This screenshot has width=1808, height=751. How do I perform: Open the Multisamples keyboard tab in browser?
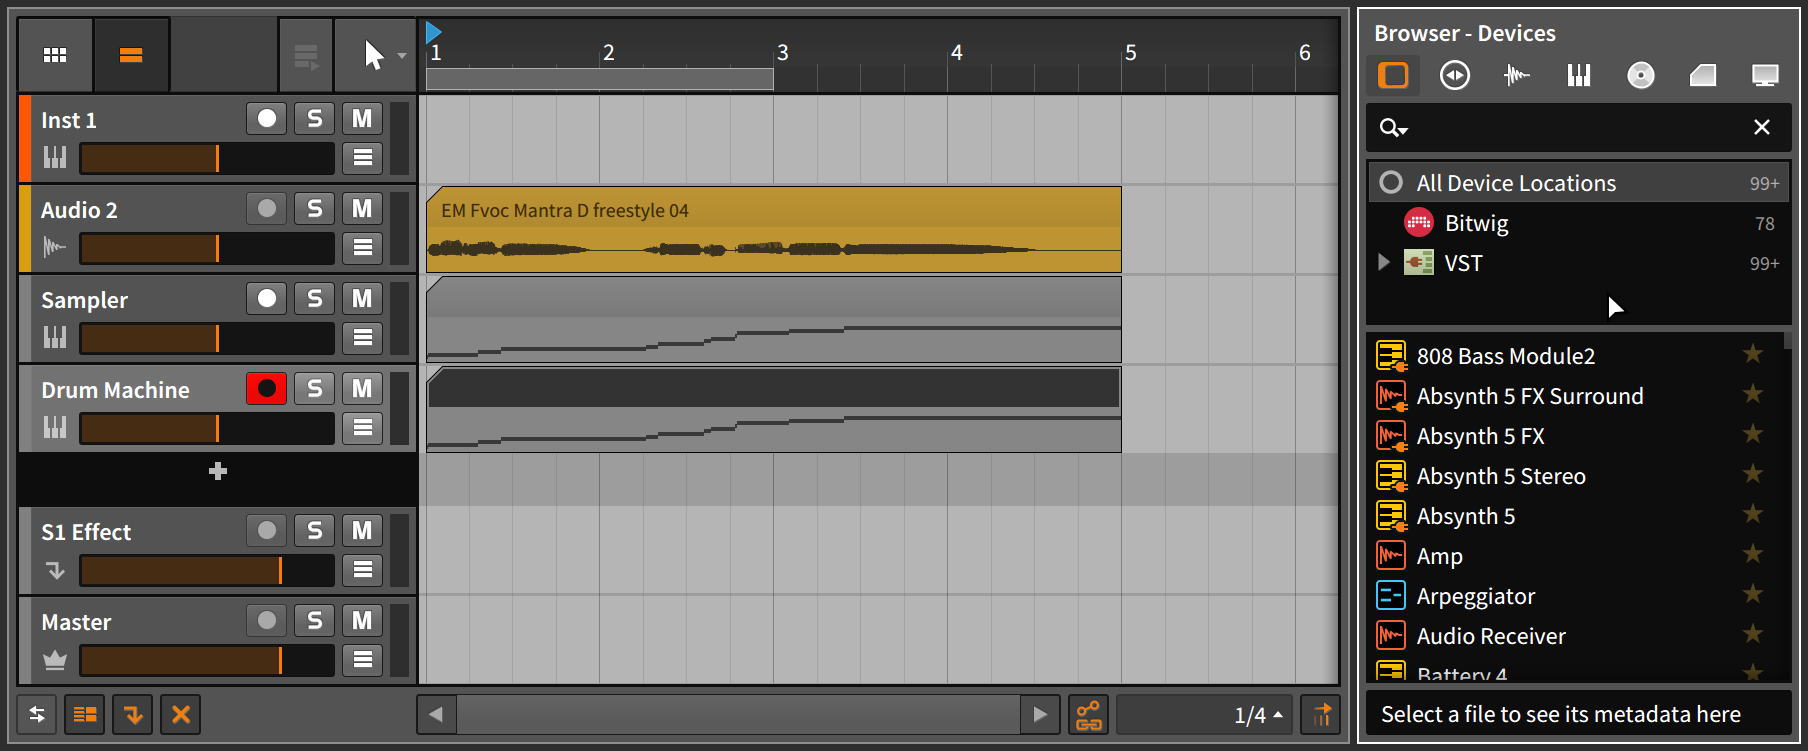[1579, 75]
